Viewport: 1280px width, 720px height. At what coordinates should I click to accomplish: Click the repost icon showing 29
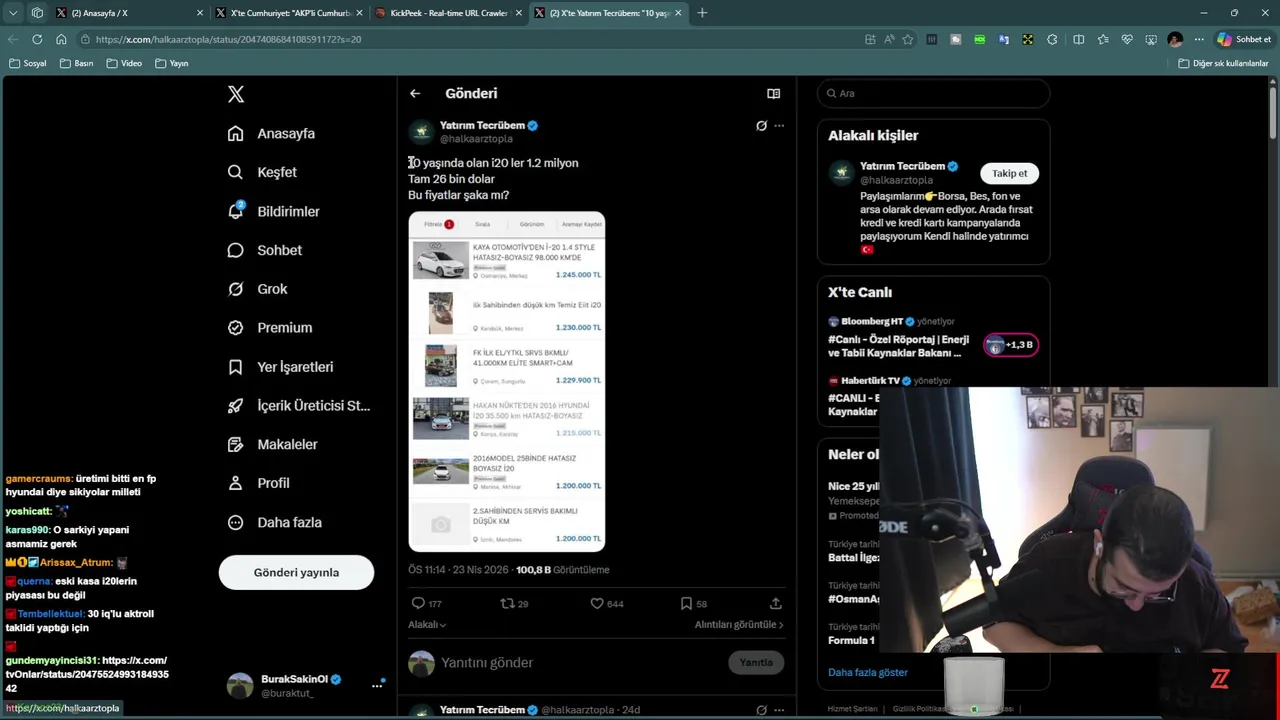click(x=507, y=603)
